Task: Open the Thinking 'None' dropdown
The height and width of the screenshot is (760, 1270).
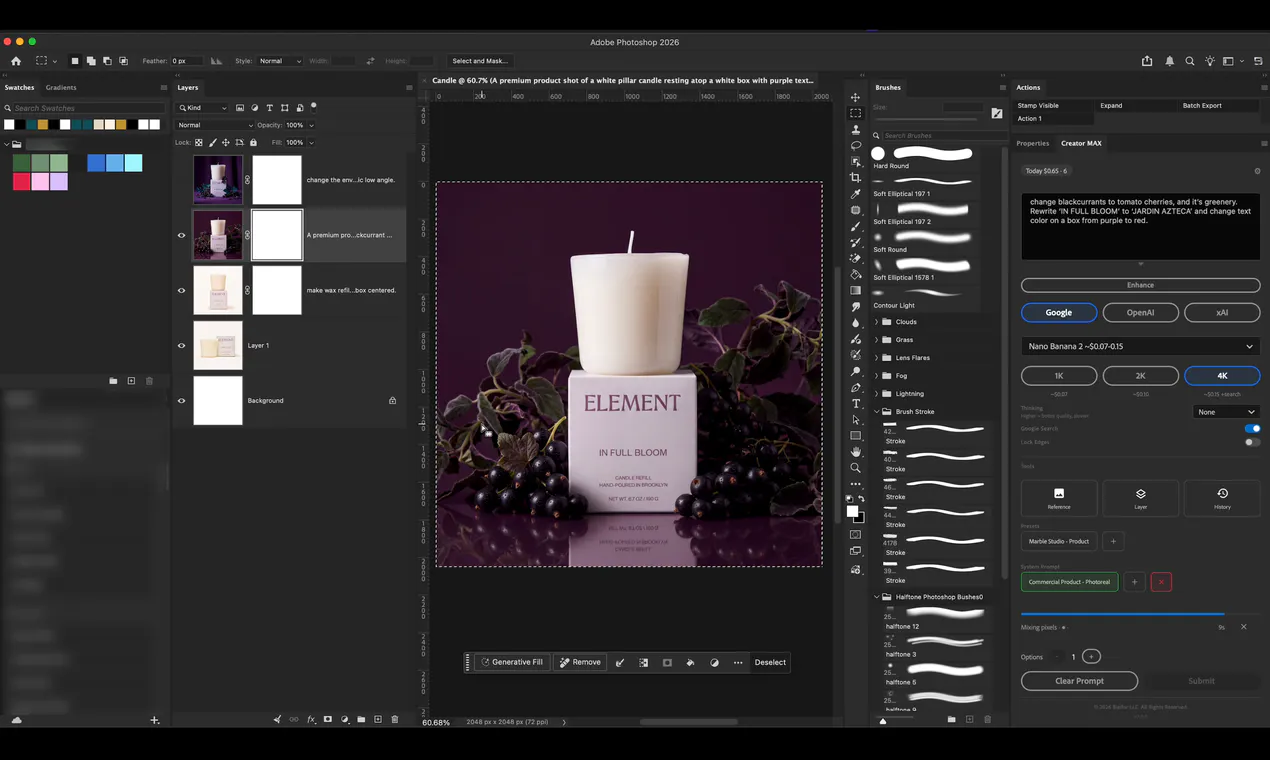Action: point(1227,412)
